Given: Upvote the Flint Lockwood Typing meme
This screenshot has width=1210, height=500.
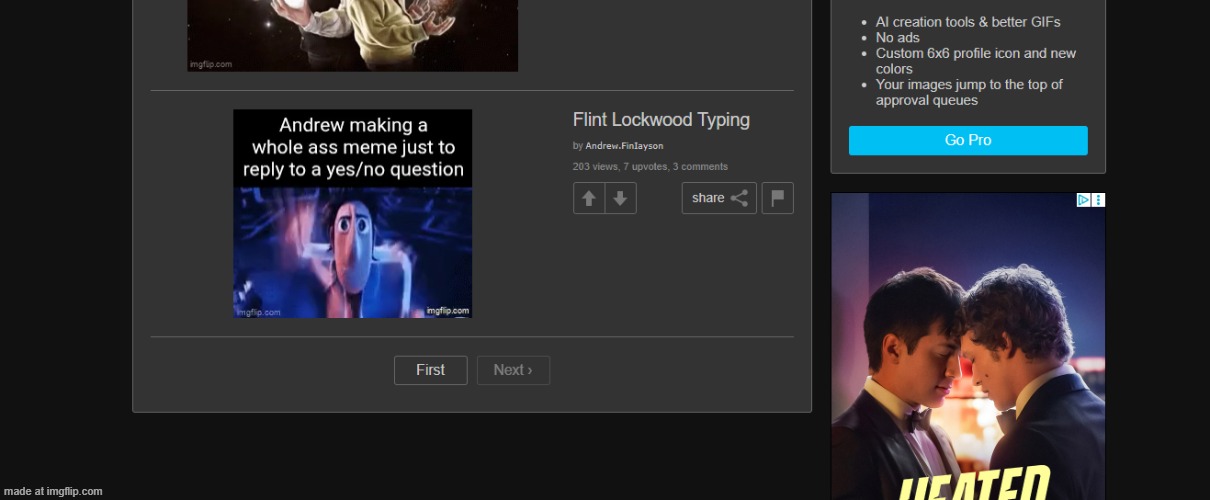Looking at the screenshot, I should [x=589, y=198].
